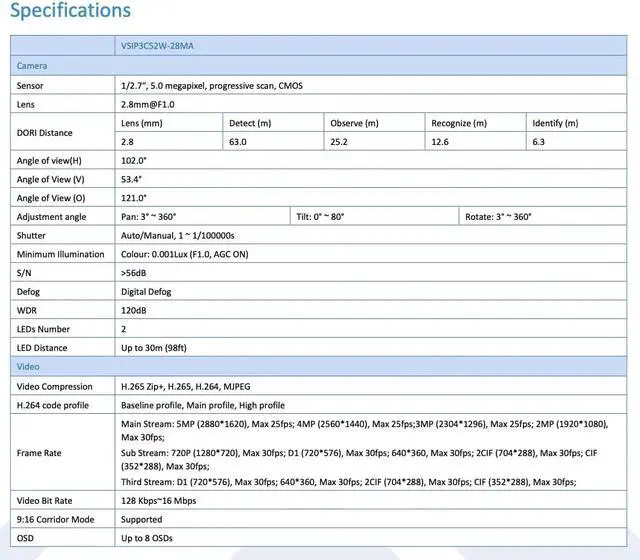This screenshot has height=560, width=640.
Task: Select the Up to 30m (98ft) cell
Action: point(159,347)
